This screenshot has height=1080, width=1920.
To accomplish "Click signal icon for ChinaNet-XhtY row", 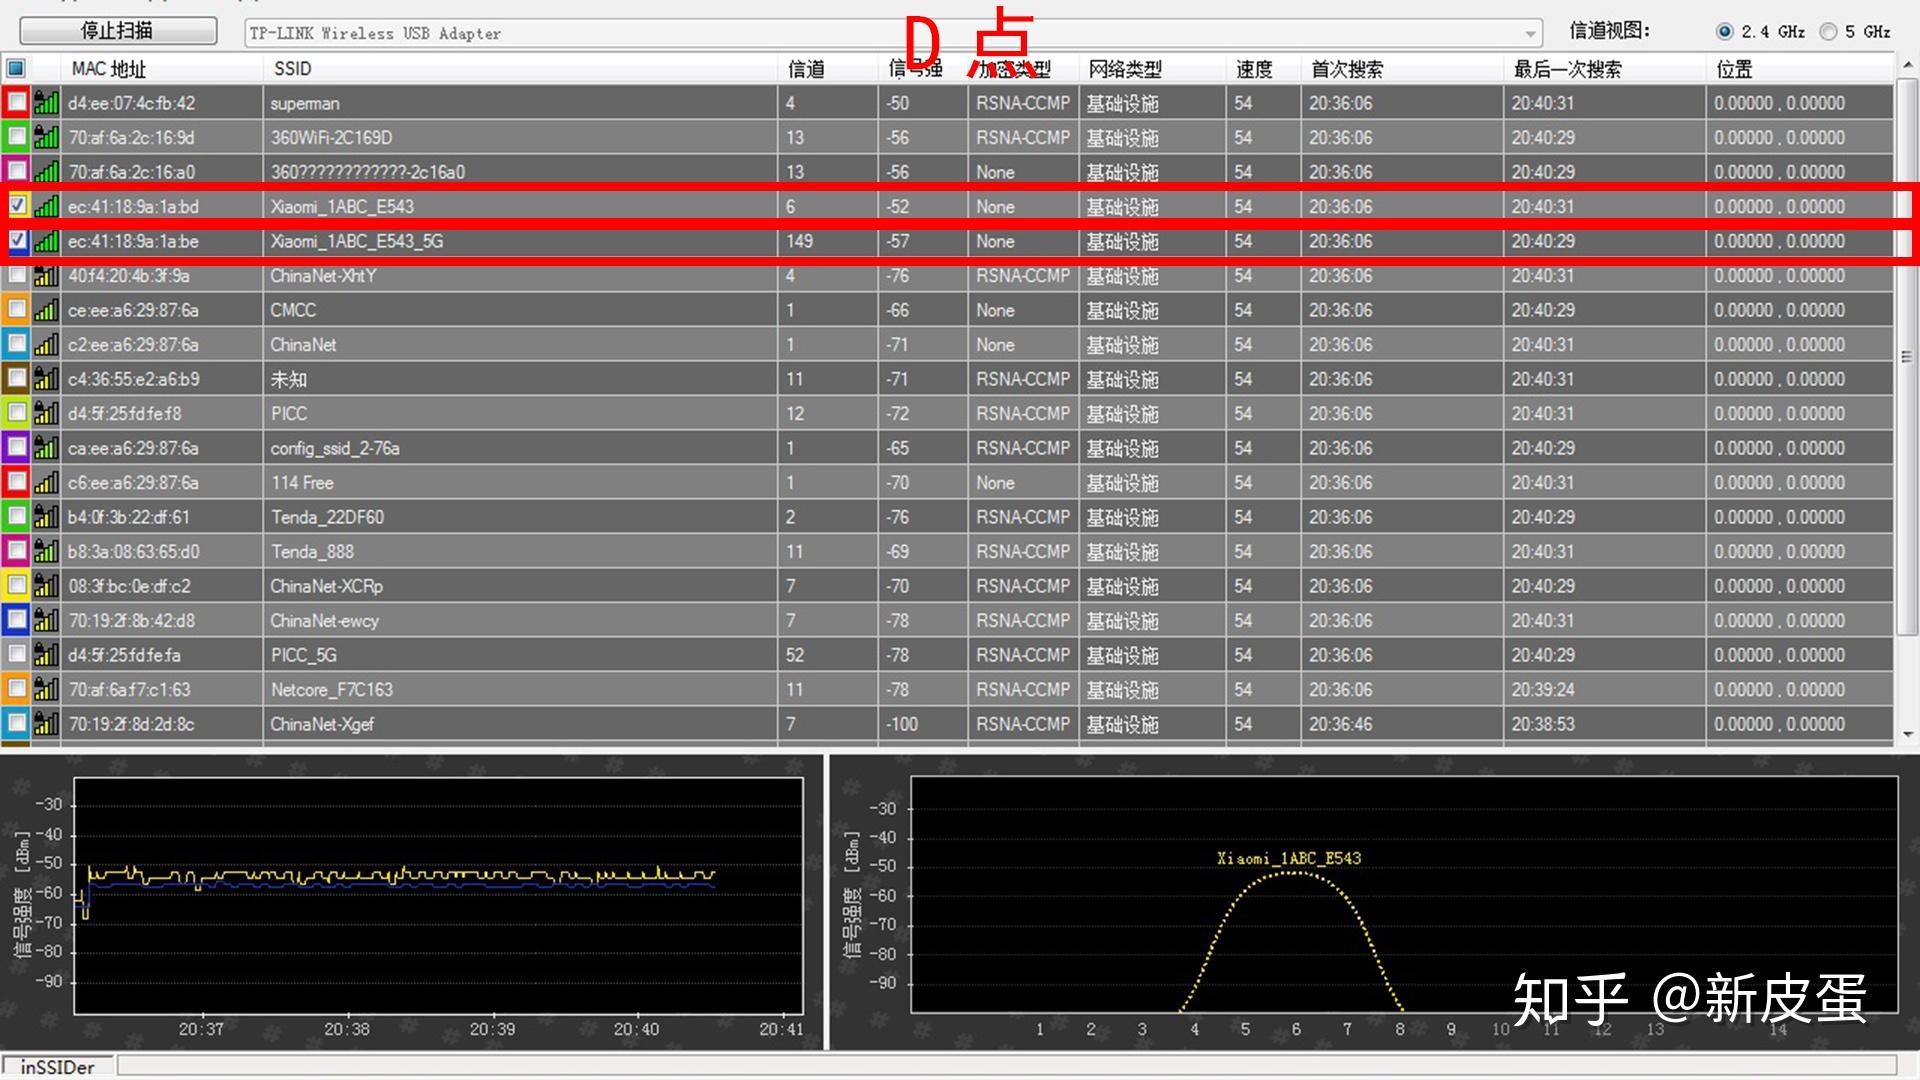I will click(46, 275).
